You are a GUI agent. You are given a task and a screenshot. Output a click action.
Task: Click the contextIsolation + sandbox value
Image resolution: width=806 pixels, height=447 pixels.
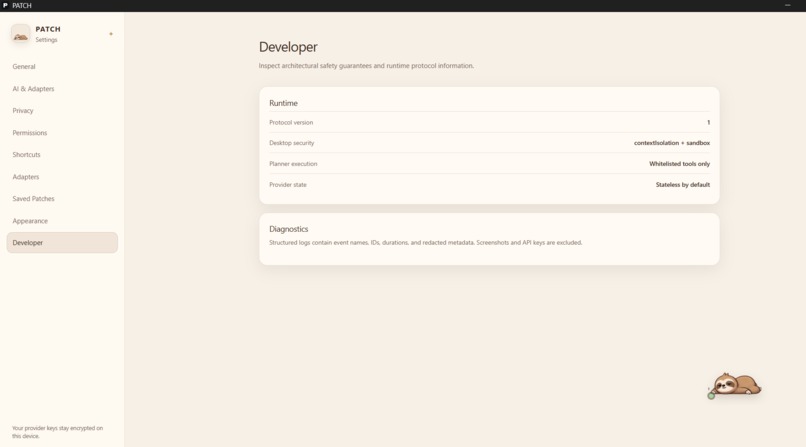tap(671, 143)
